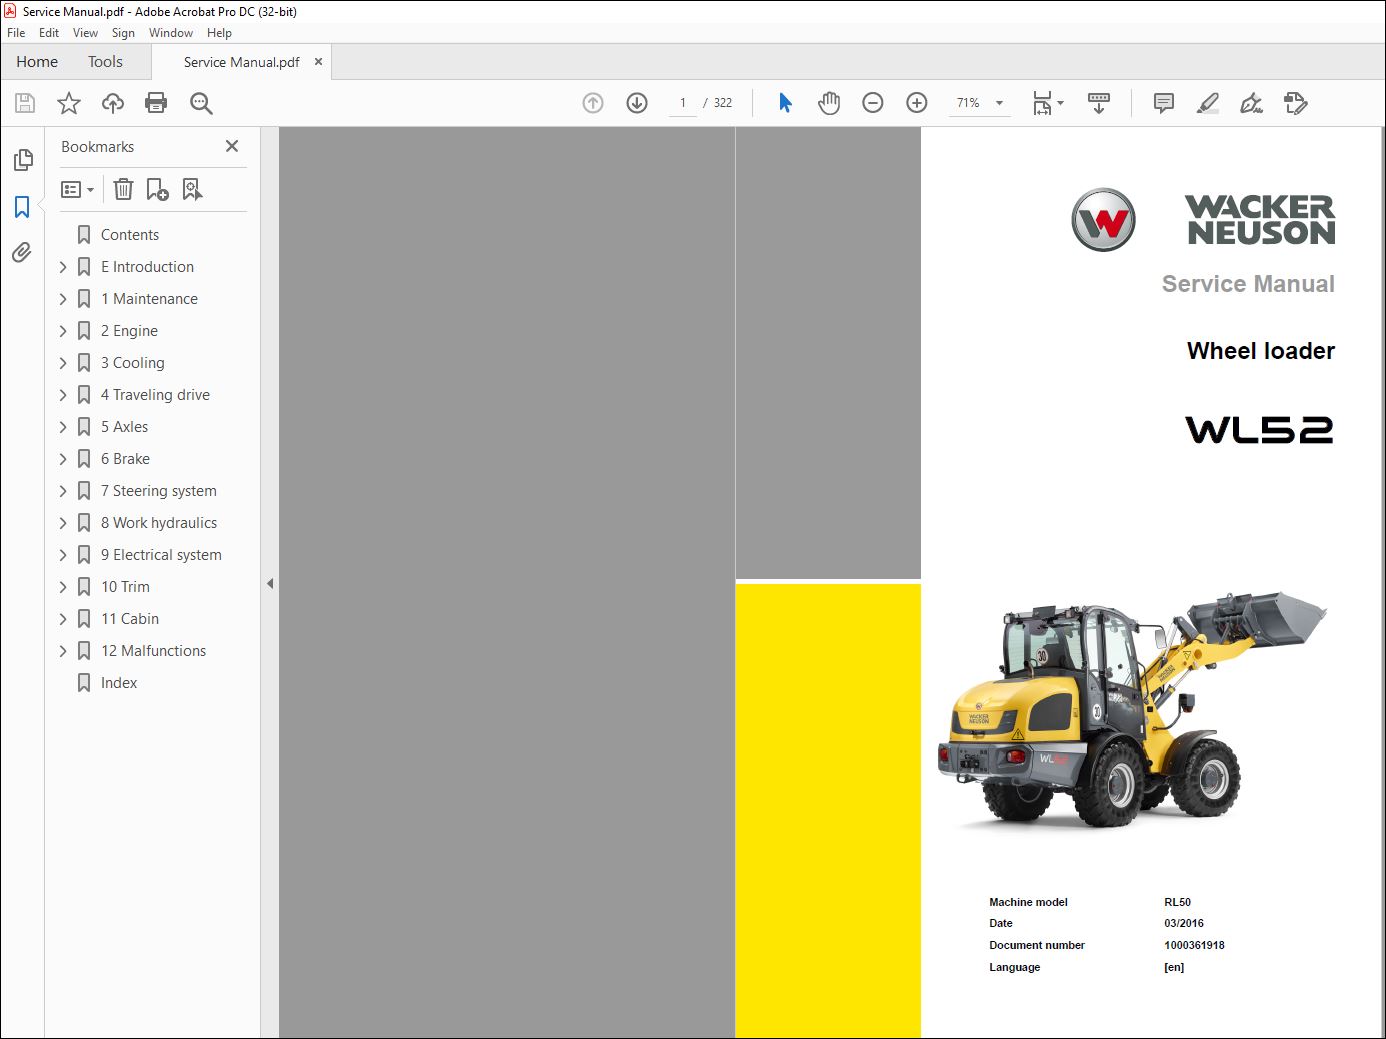Viewport: 1386px width, 1039px height.
Task: Click the stamp tool icon
Action: (x=1296, y=103)
